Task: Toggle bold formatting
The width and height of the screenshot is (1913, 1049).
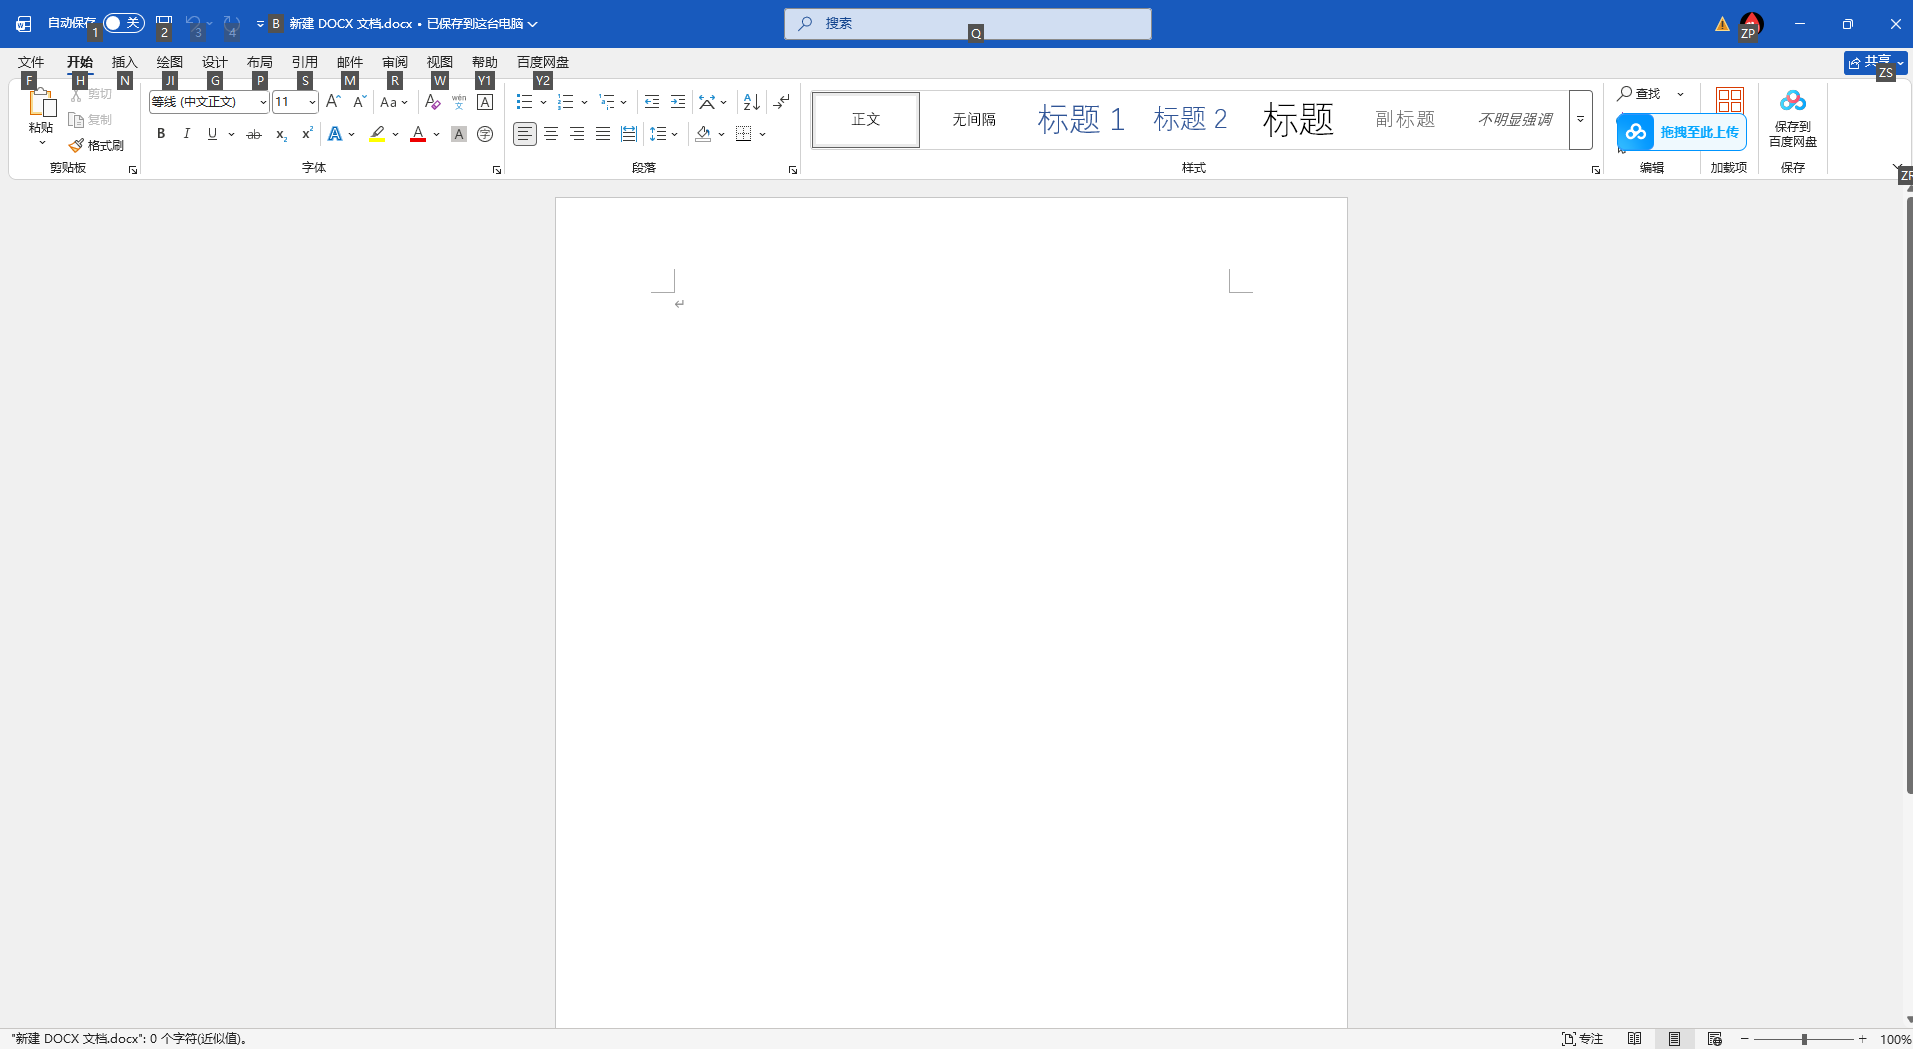Action: click(161, 134)
